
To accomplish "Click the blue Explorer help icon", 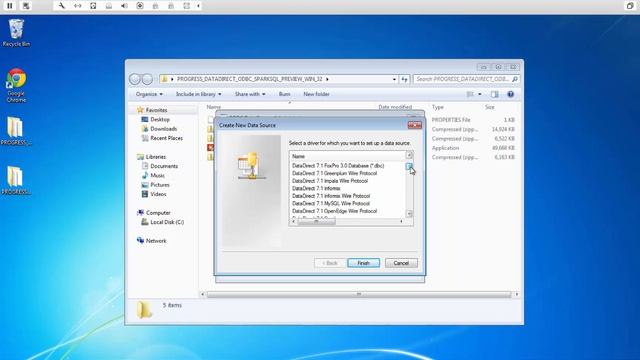I will point(511,94).
